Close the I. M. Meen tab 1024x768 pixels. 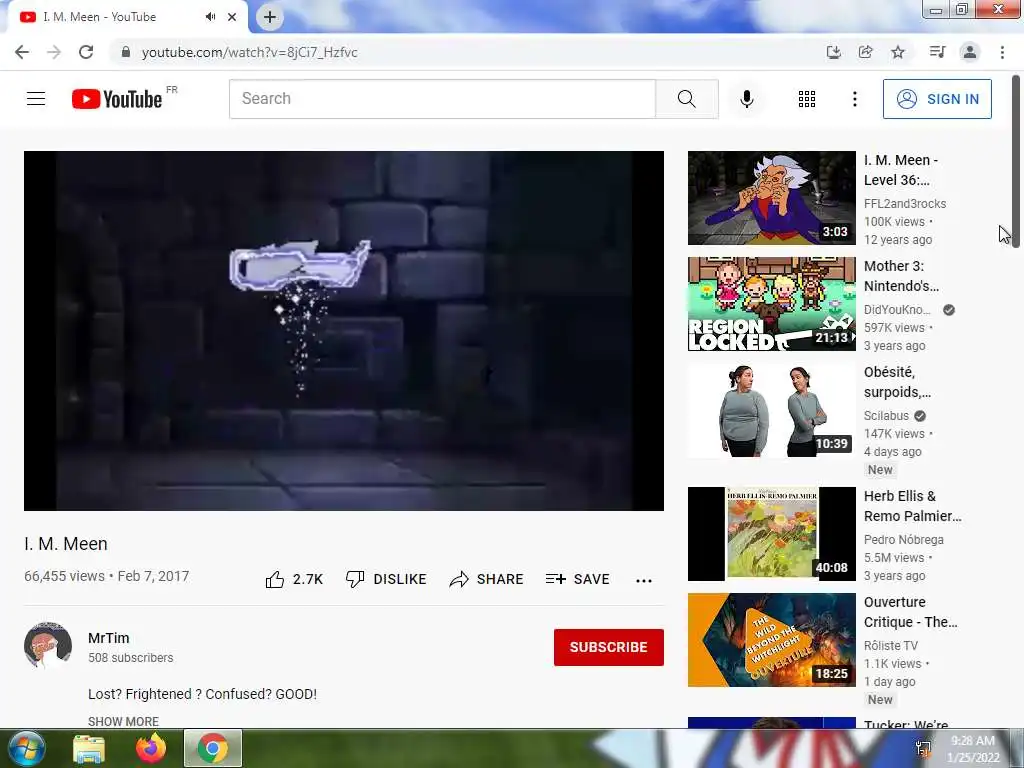(232, 17)
